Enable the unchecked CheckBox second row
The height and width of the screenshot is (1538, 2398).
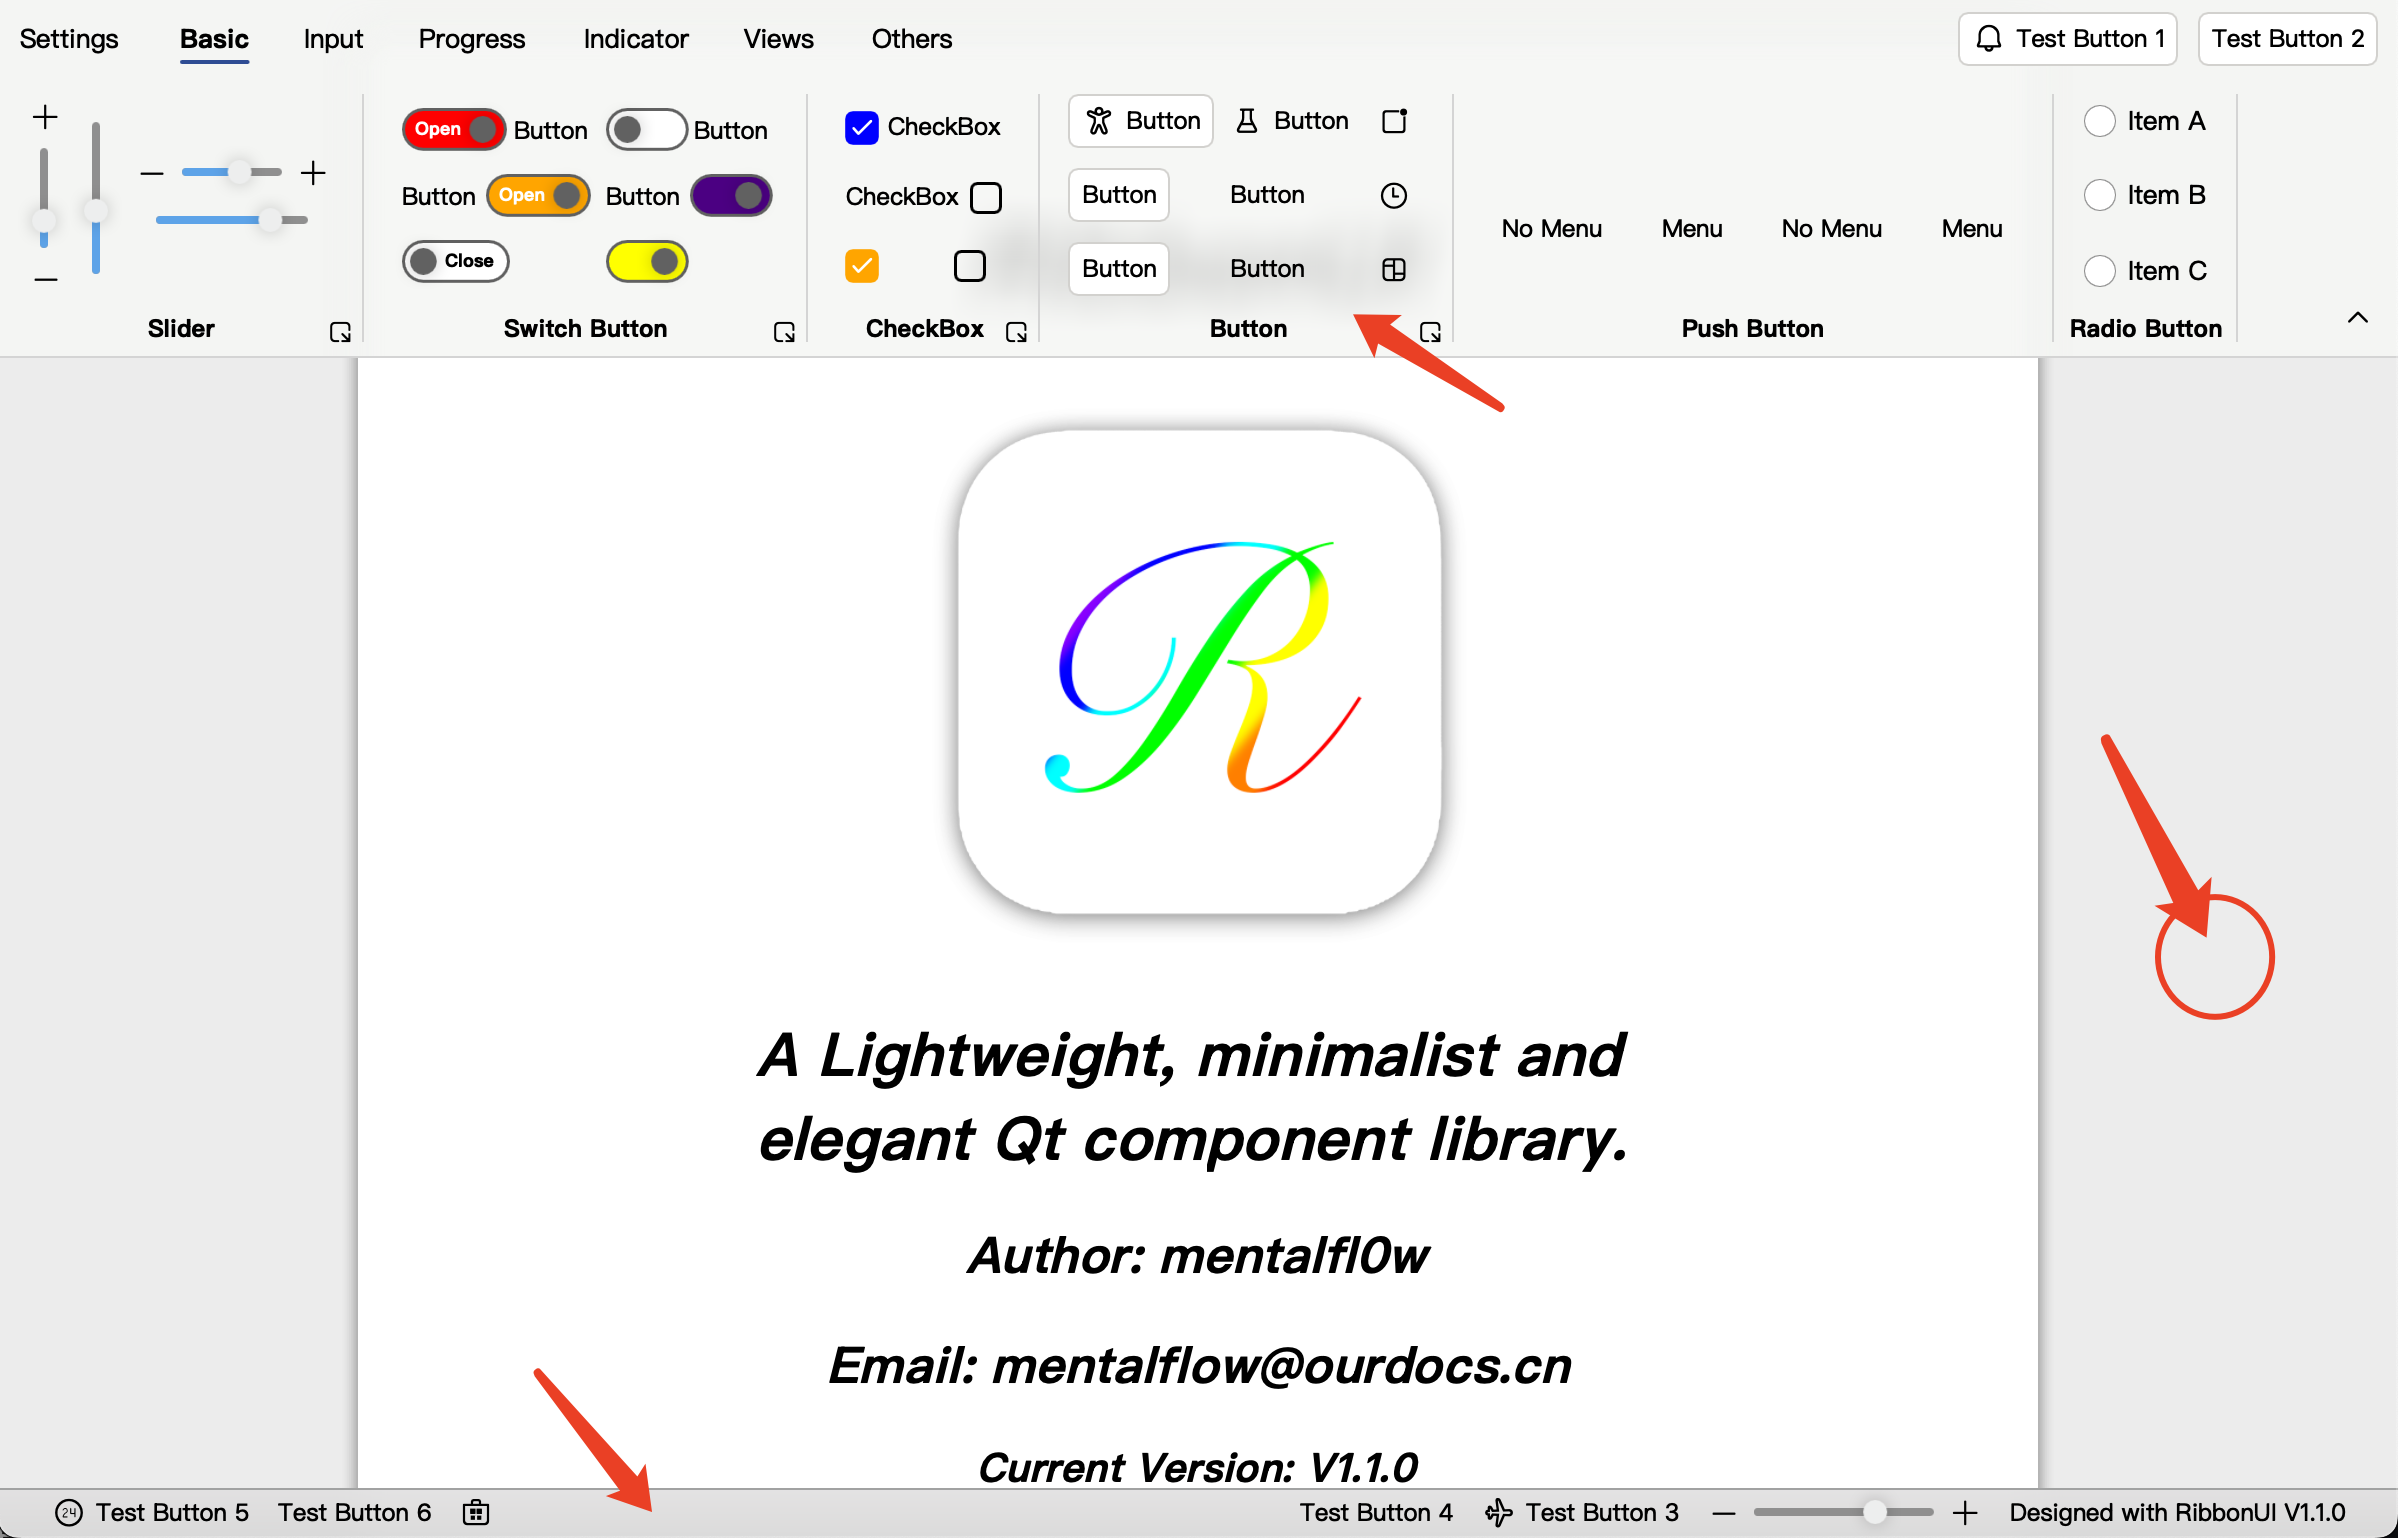[x=986, y=197]
